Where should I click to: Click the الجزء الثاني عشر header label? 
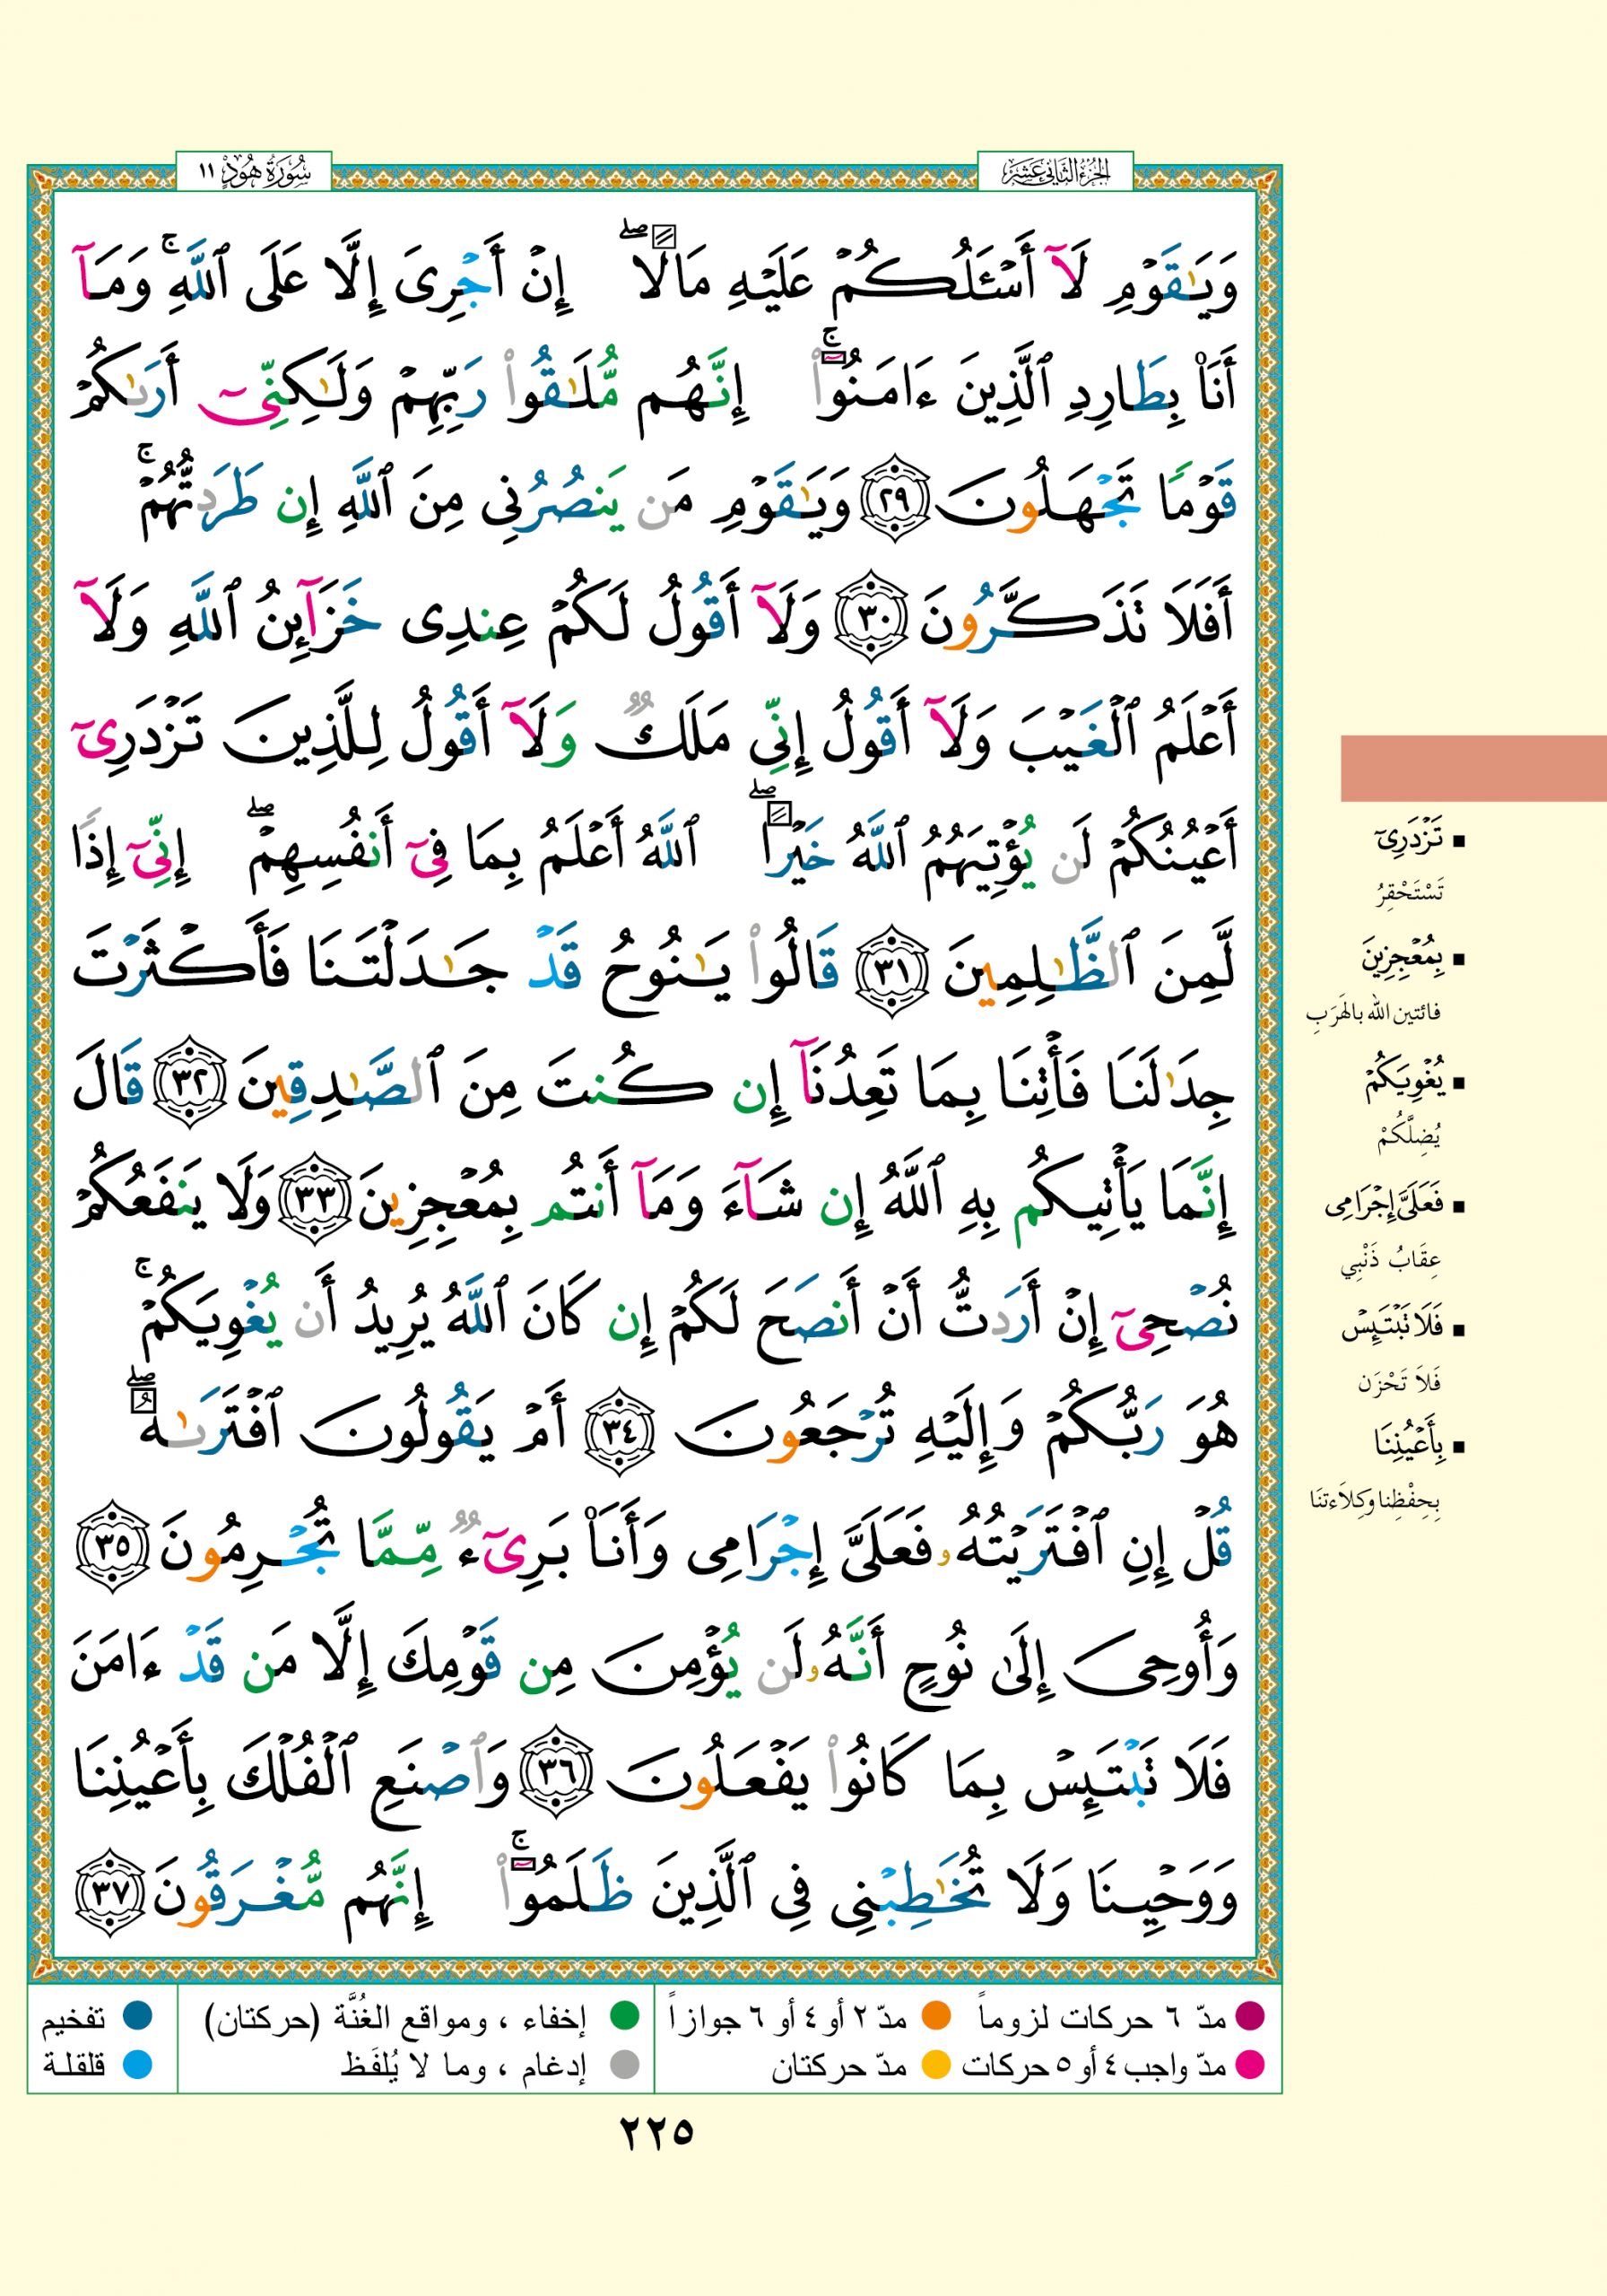1055,173
